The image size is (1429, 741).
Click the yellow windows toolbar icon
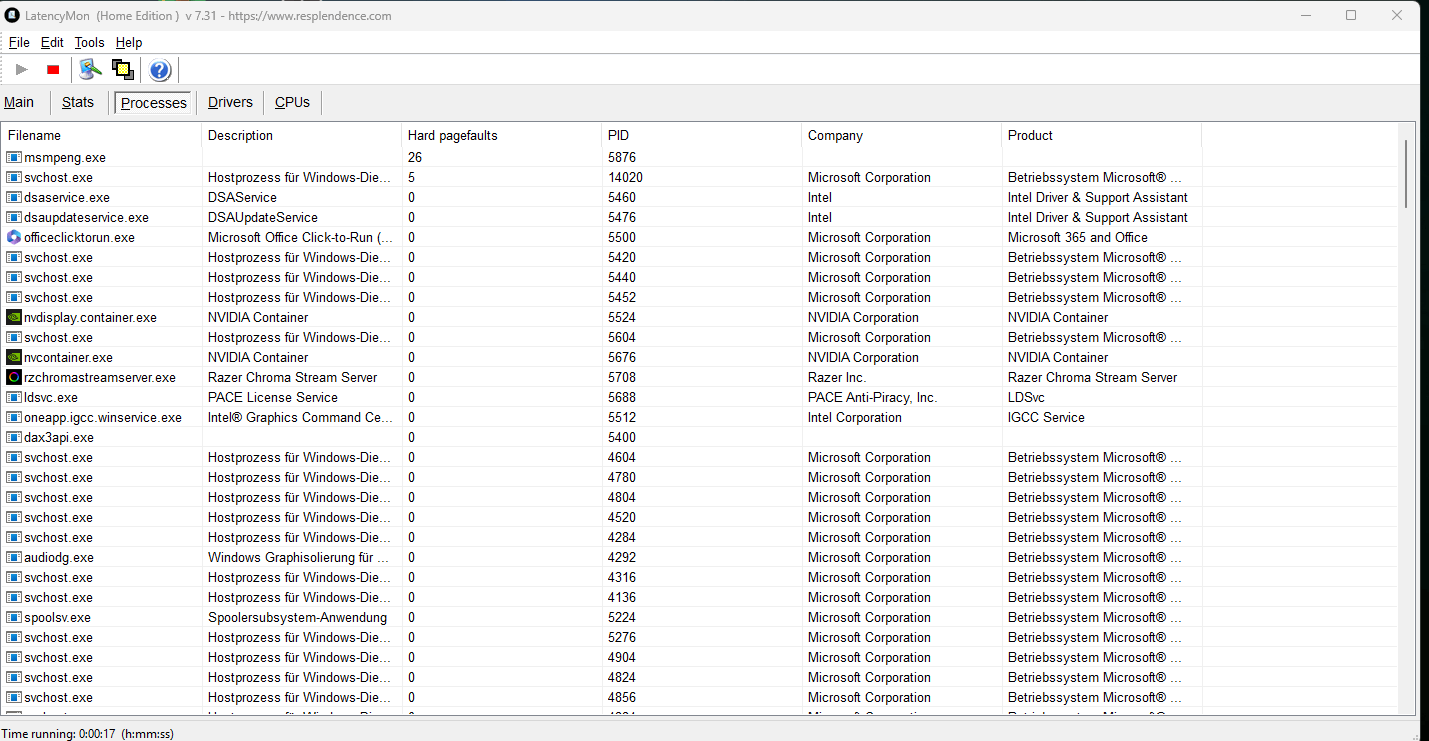(123, 70)
